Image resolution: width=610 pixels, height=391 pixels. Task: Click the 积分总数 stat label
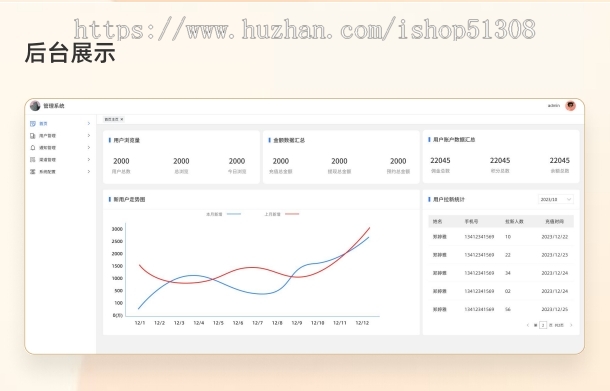tap(500, 171)
